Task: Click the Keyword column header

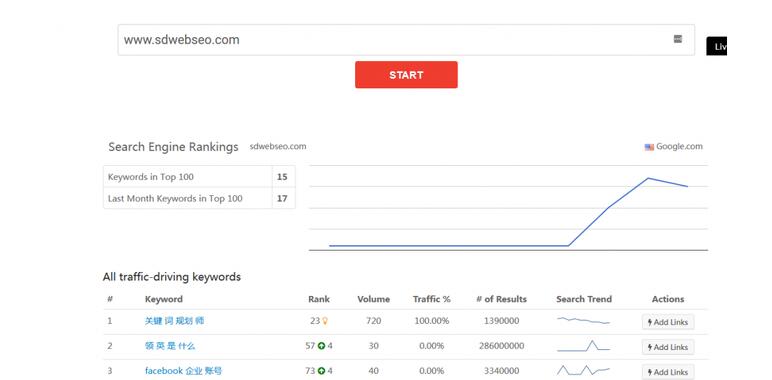Action: pyautogui.click(x=163, y=299)
